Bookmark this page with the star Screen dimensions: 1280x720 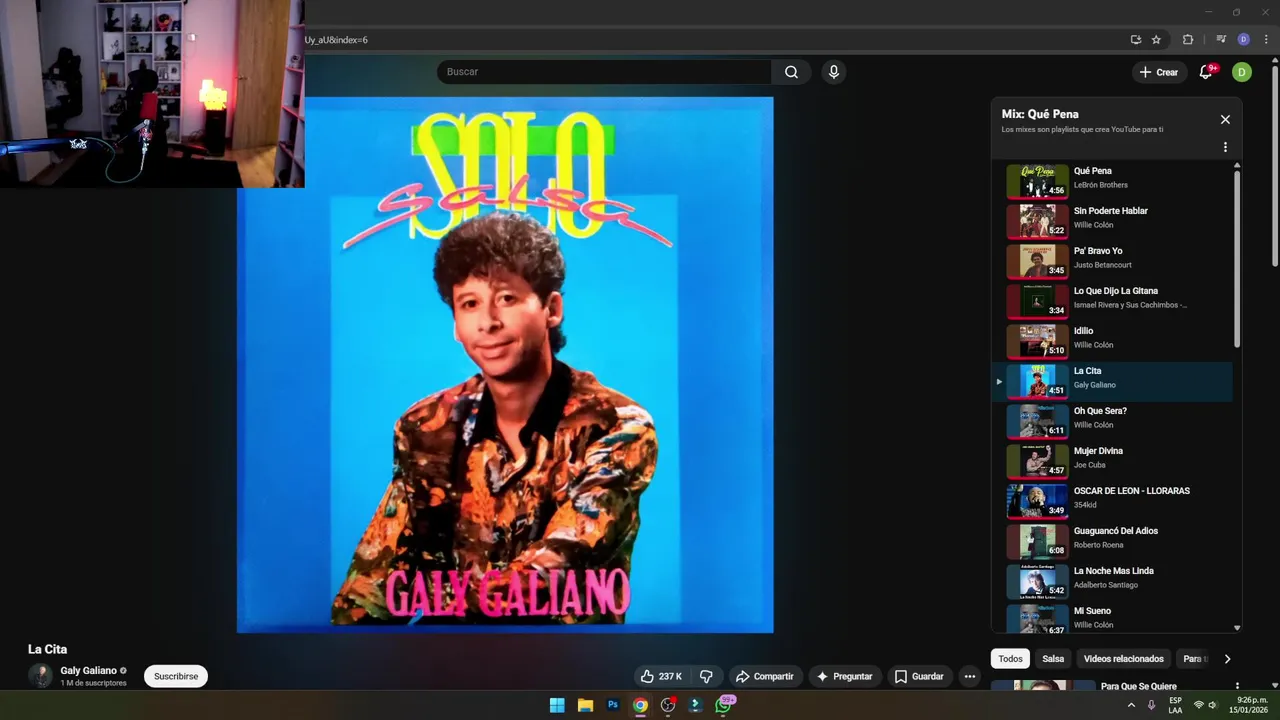(x=1156, y=40)
